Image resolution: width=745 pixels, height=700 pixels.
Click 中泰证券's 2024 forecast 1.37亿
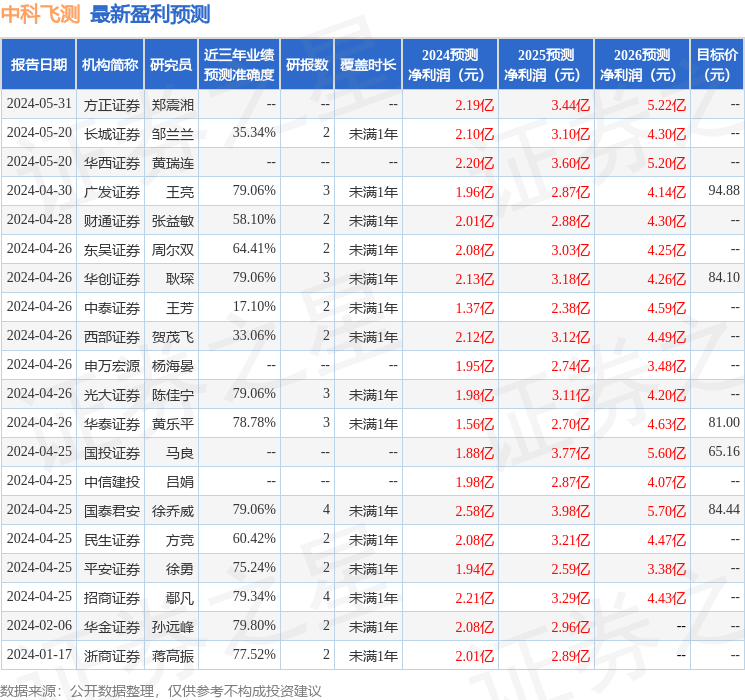tap(474, 308)
